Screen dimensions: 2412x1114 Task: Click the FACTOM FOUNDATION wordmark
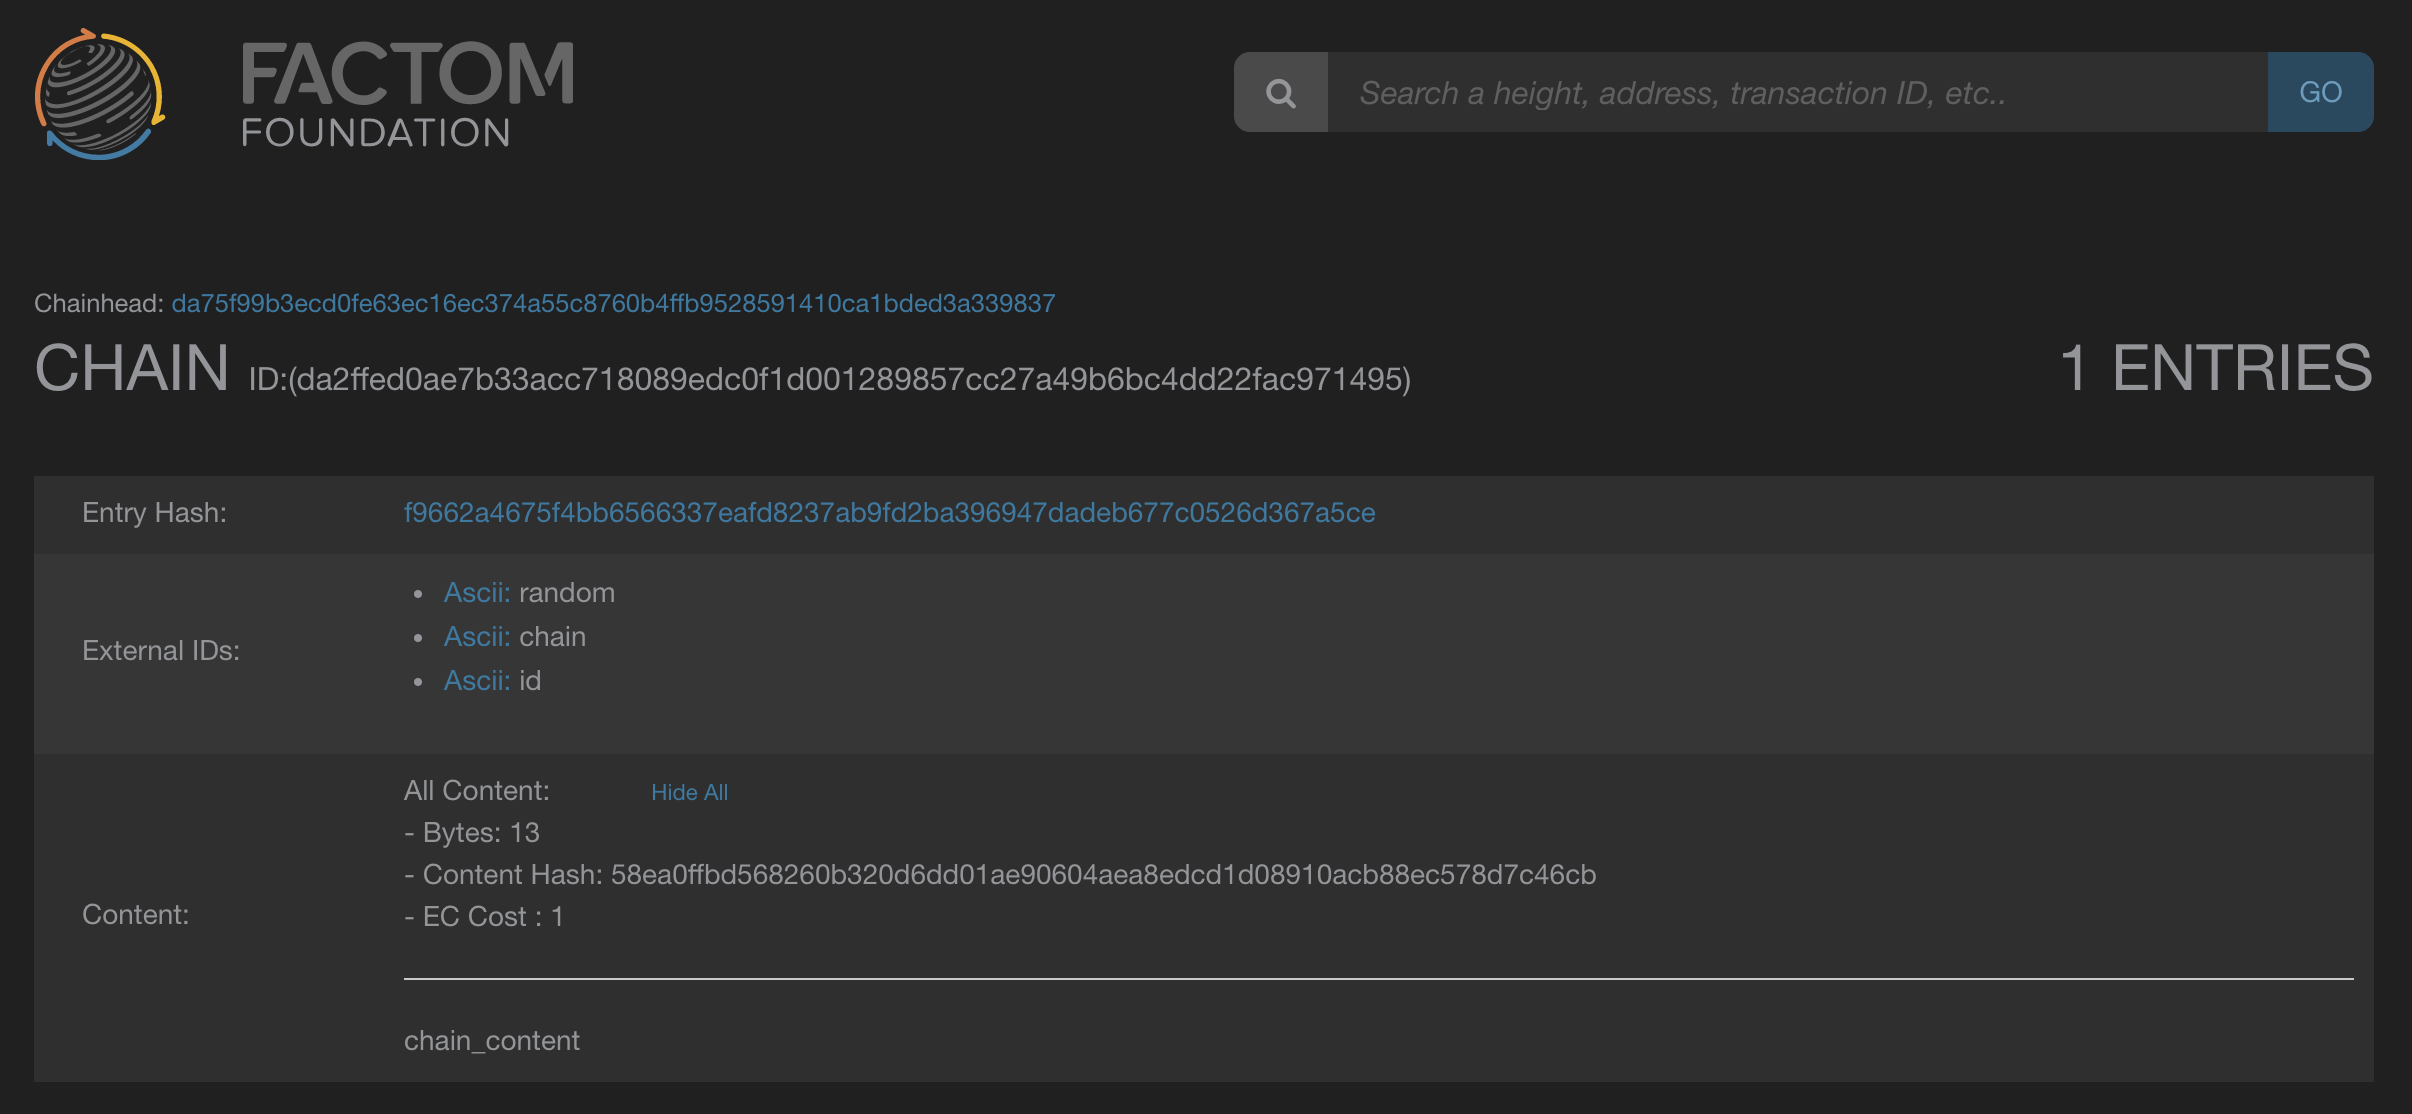[407, 94]
